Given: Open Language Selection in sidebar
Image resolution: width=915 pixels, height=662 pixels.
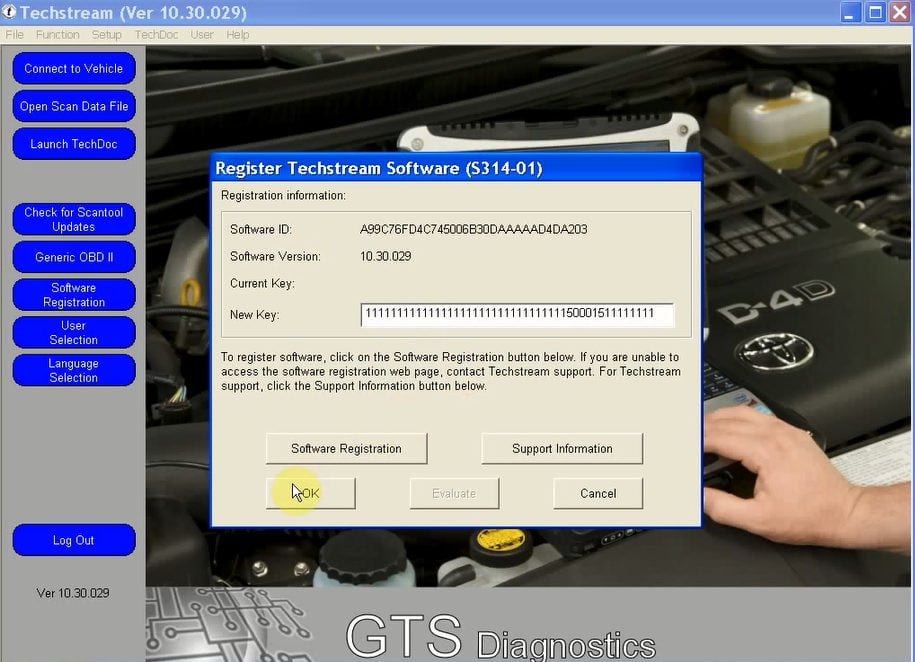Looking at the screenshot, I should click(x=74, y=370).
